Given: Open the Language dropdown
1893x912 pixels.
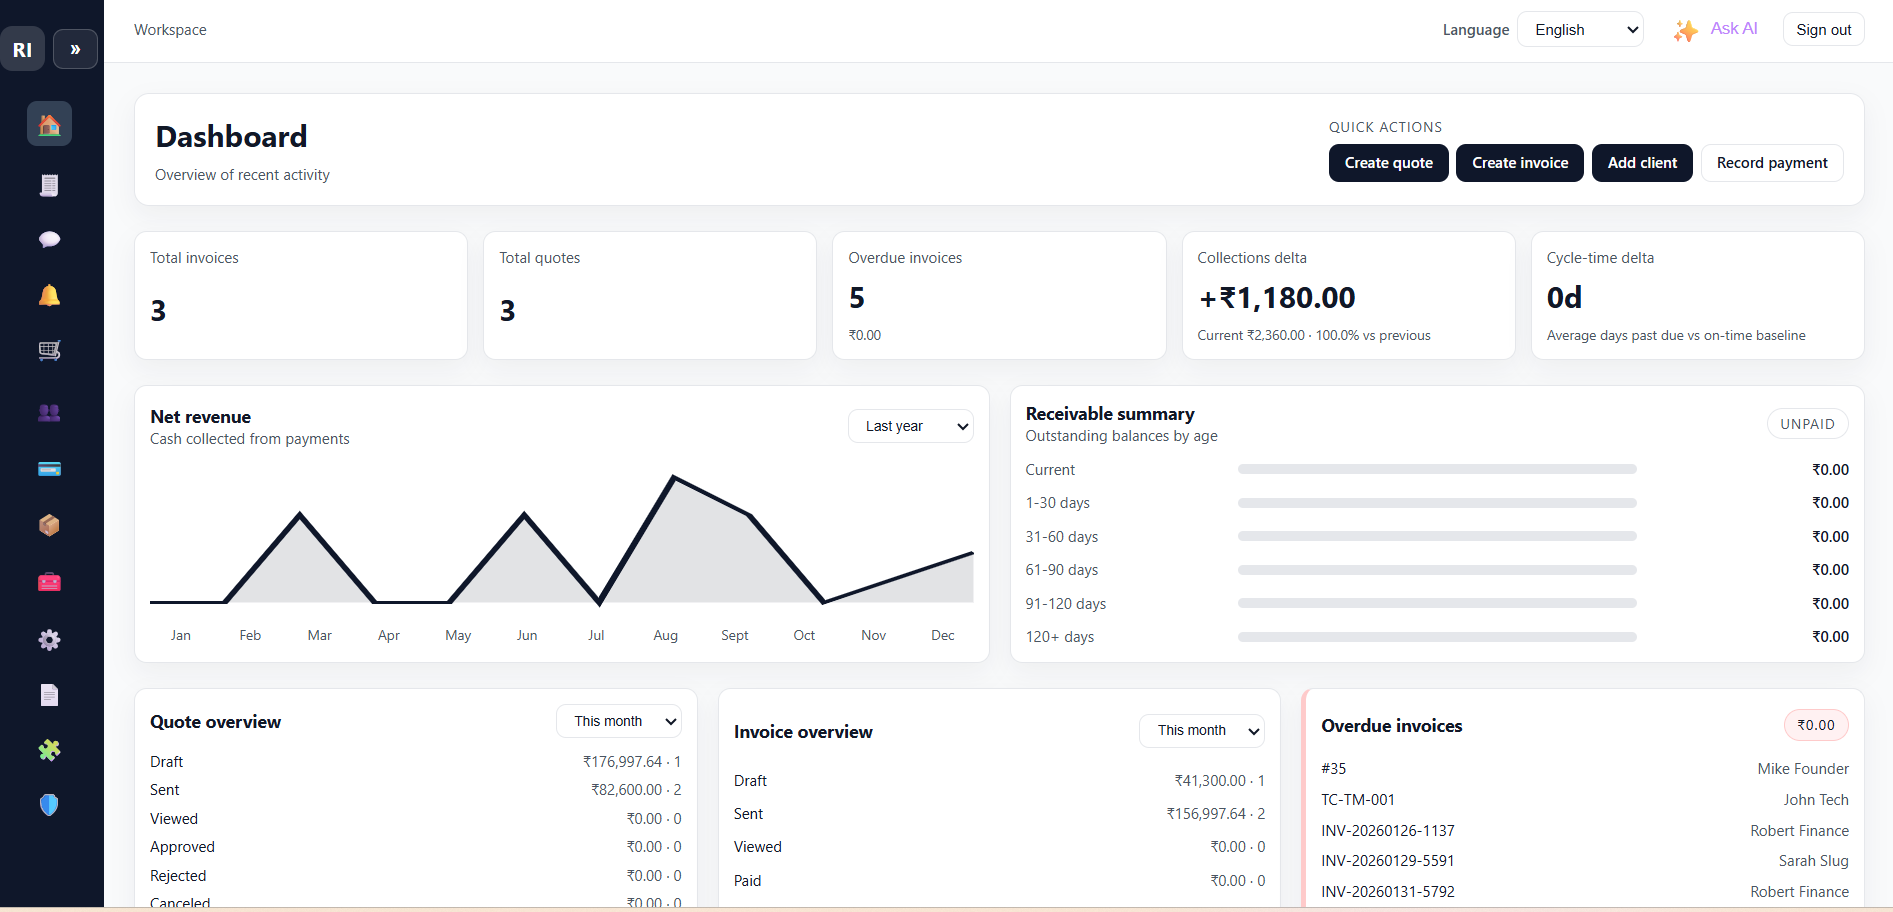Looking at the screenshot, I should [x=1580, y=29].
